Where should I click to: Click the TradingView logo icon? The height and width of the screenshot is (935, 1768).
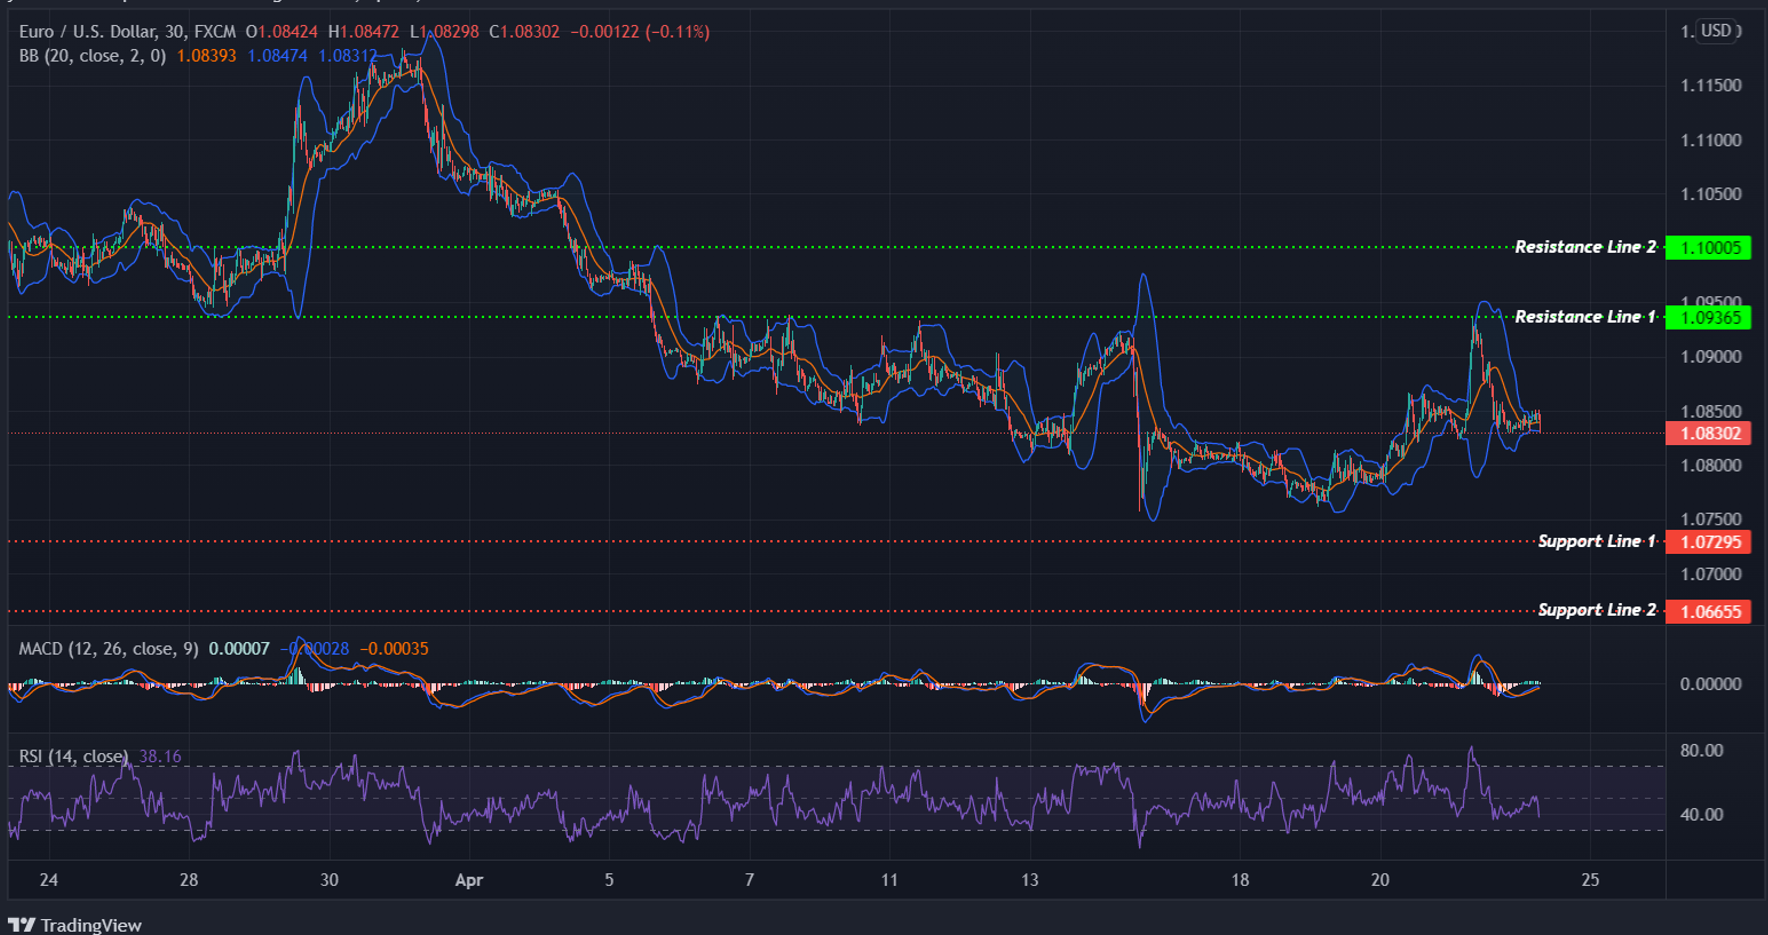pyautogui.click(x=22, y=924)
